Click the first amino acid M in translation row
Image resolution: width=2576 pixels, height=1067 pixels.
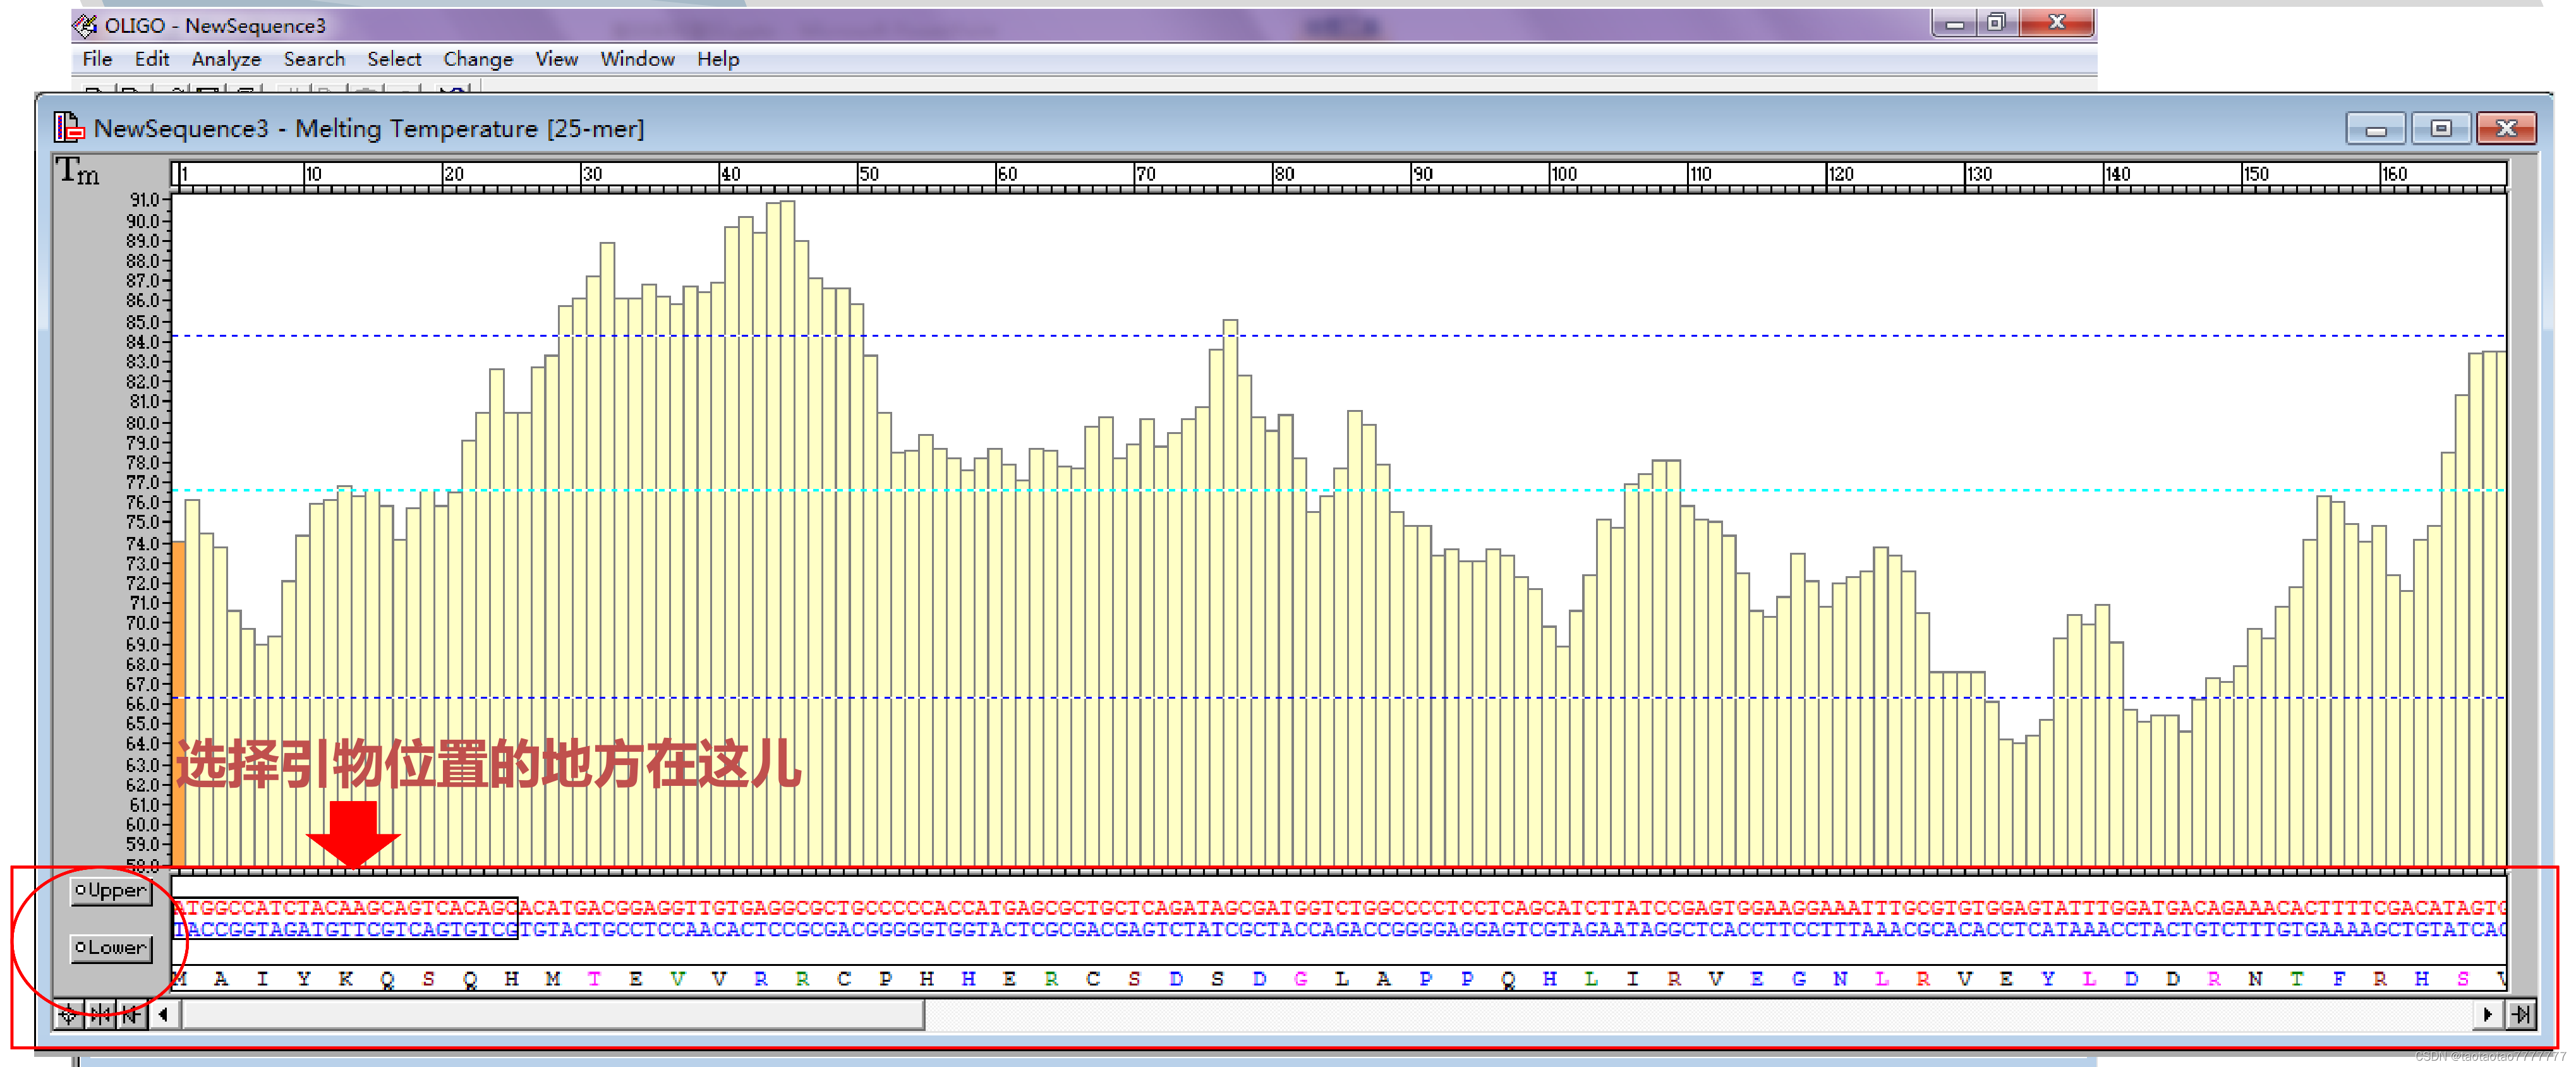coord(180,978)
